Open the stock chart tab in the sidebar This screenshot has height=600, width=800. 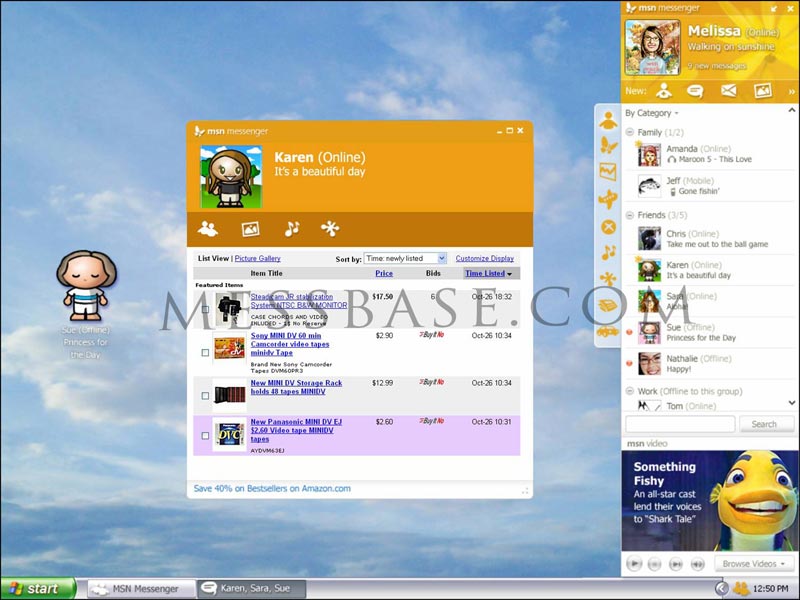pyautogui.click(x=608, y=171)
